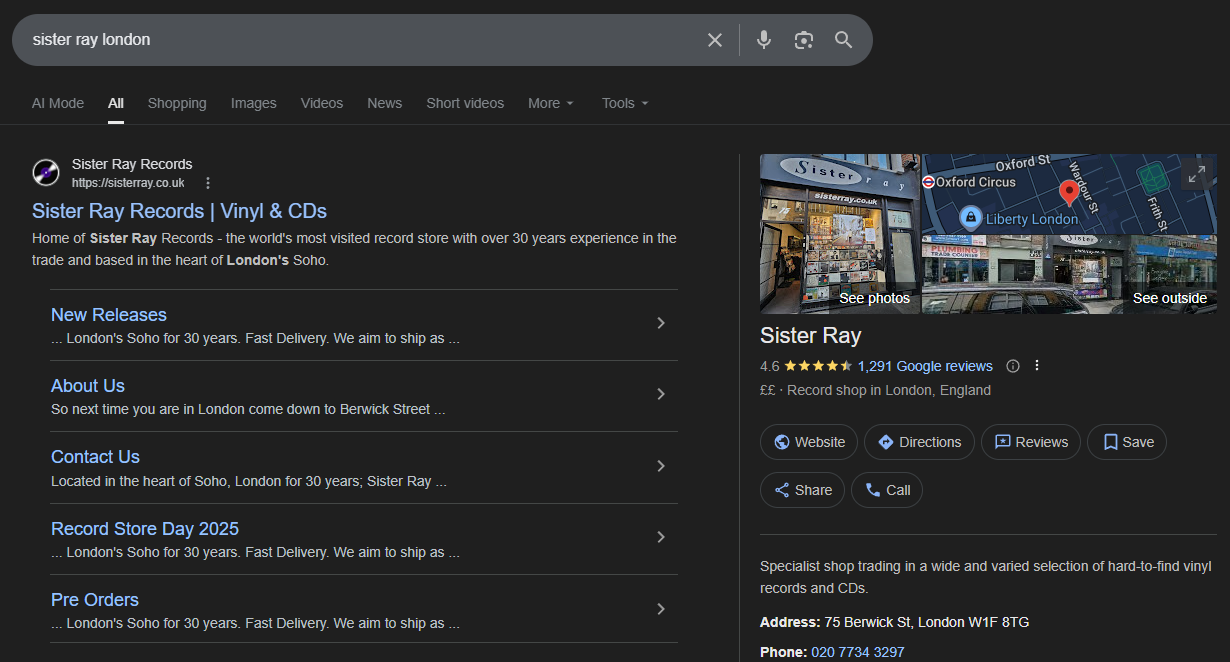This screenshot has width=1230, height=662.
Task: Click the 4.6 star rating stars
Action: pyautogui.click(x=817, y=365)
